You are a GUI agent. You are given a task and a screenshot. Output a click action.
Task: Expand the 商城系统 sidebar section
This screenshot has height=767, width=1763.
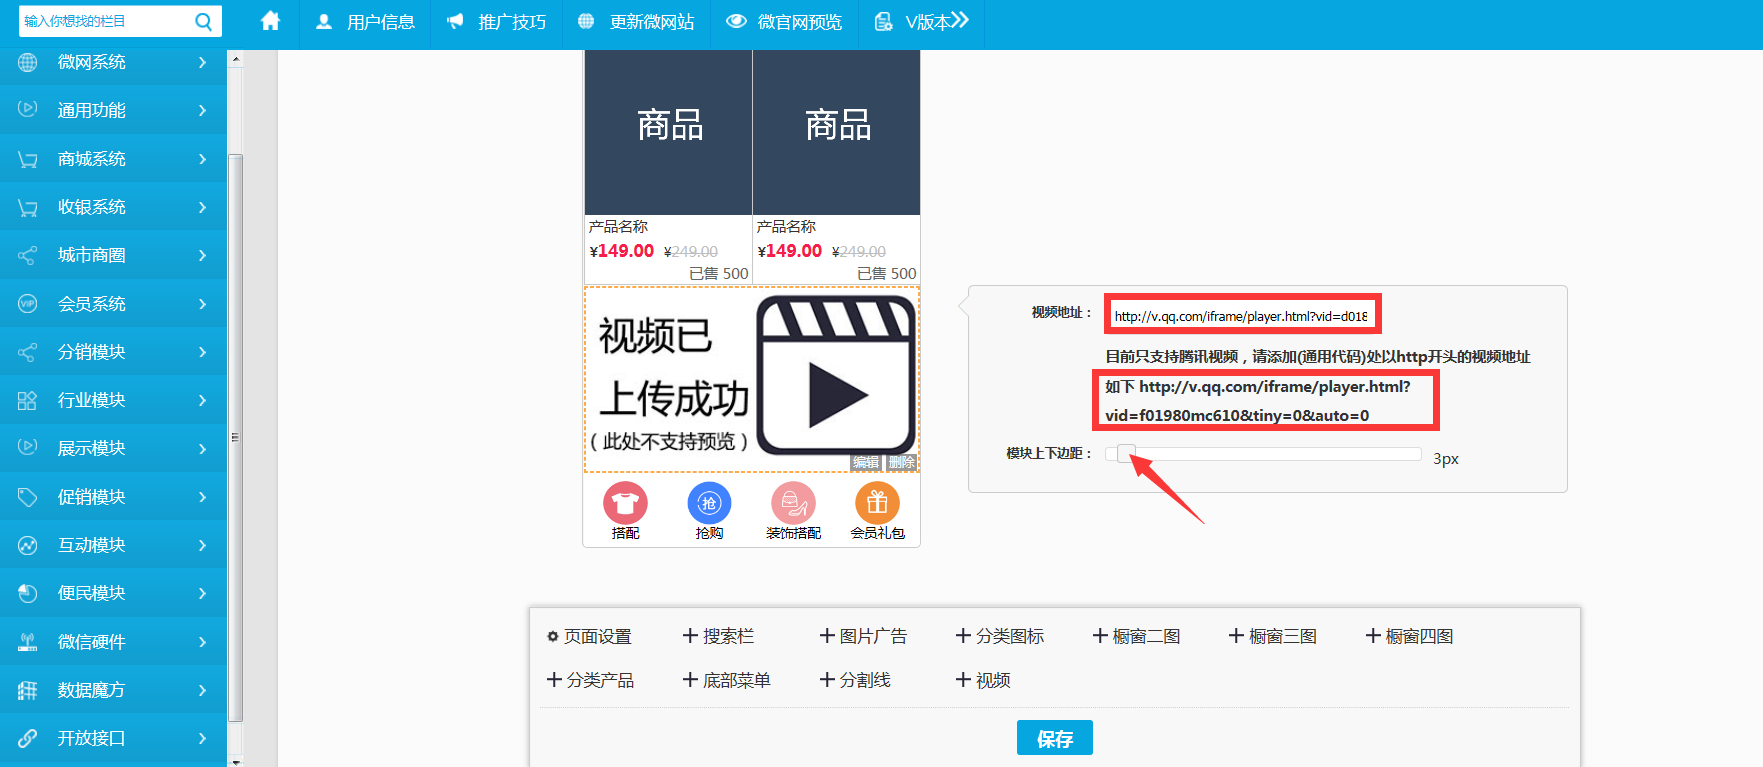tap(113, 159)
